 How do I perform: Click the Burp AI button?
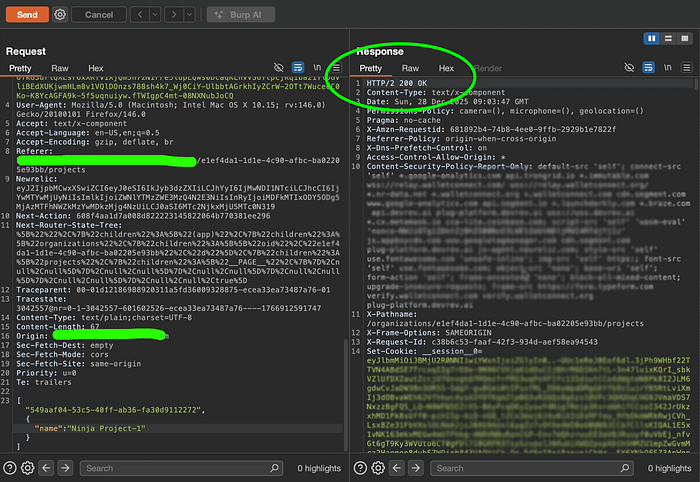(x=241, y=15)
